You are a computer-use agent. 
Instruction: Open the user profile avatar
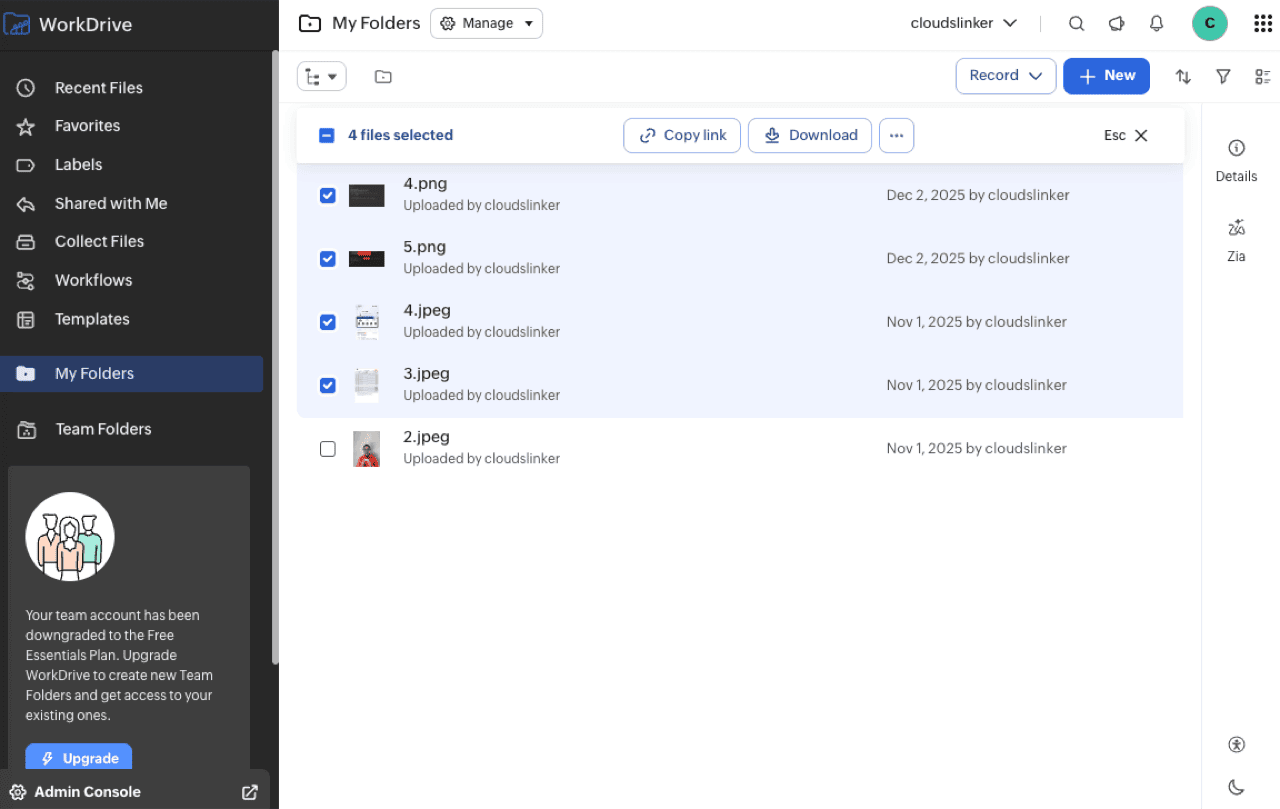(x=1210, y=23)
